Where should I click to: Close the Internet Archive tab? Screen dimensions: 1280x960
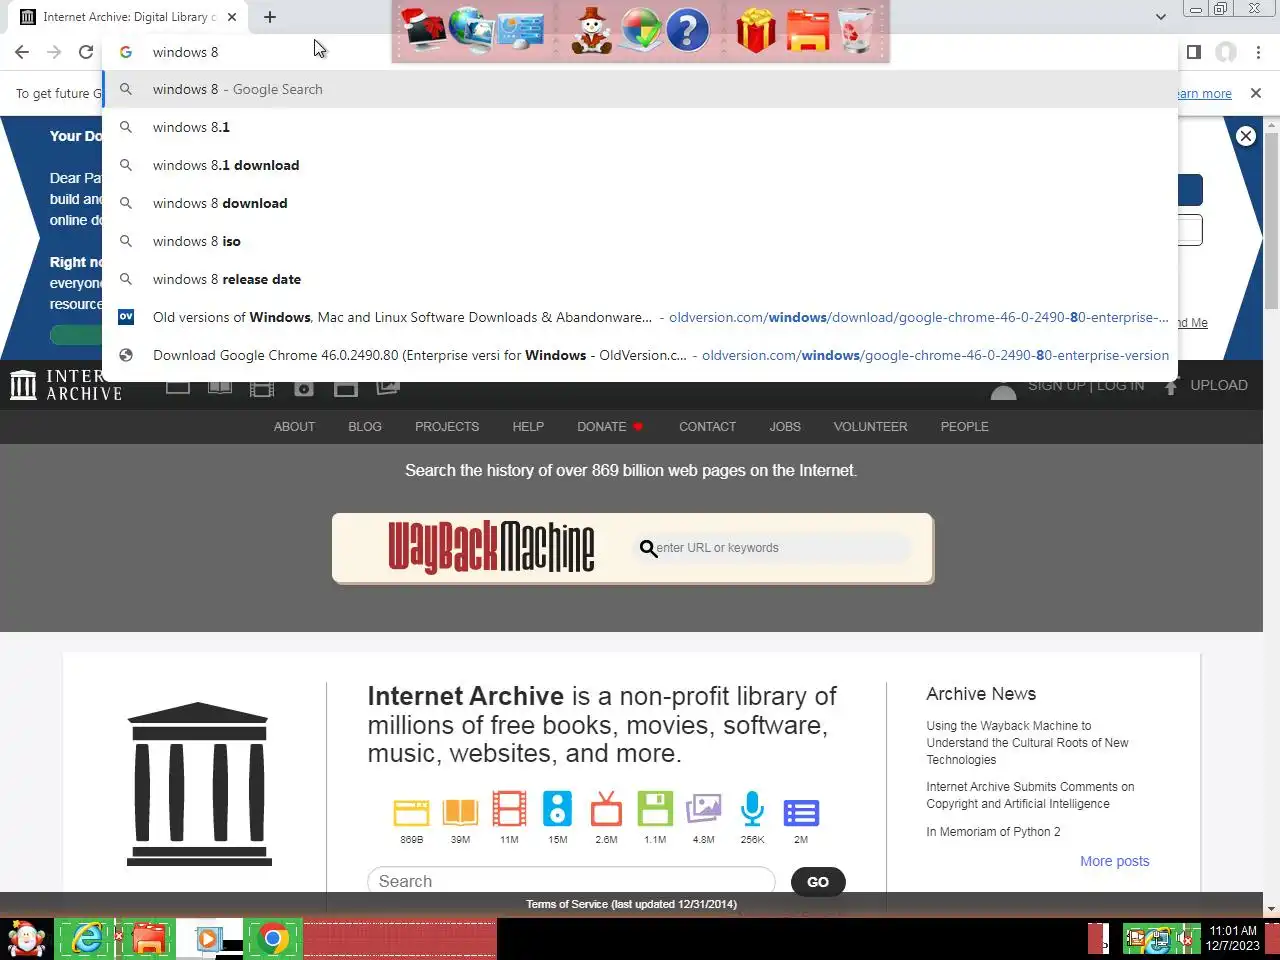click(232, 17)
